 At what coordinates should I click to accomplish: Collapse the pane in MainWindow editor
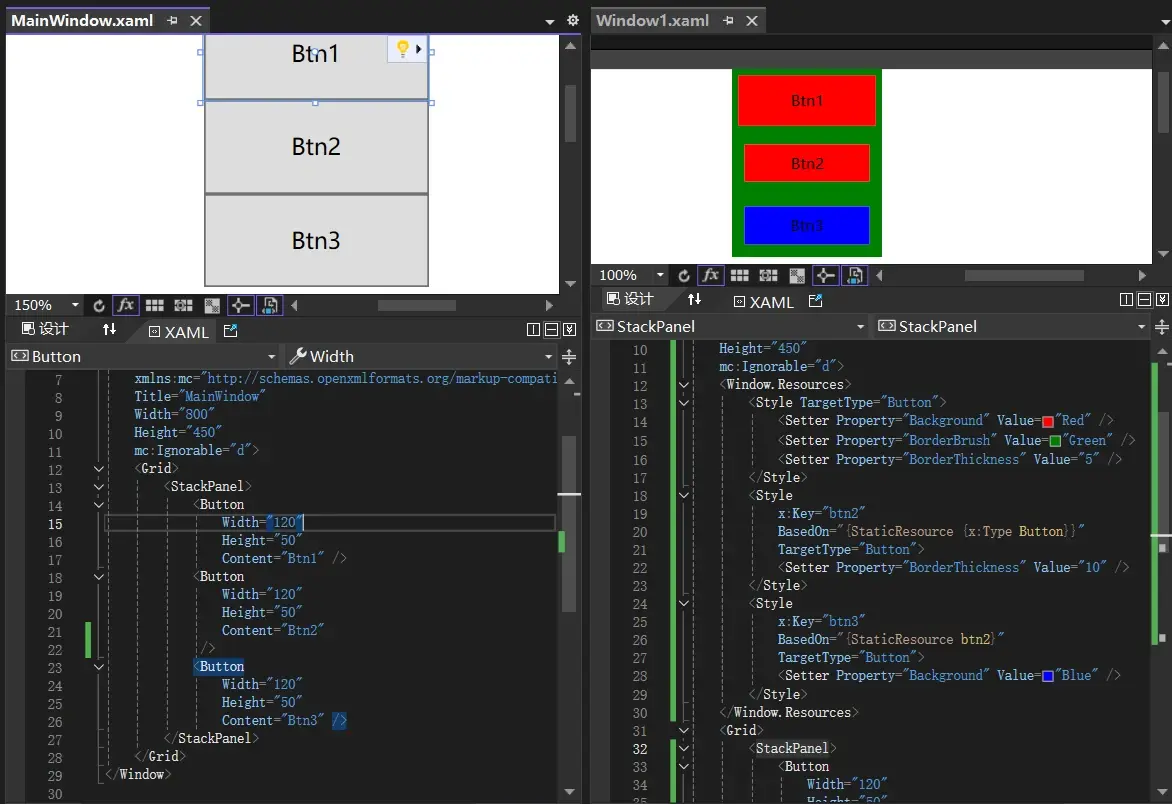pos(570,330)
